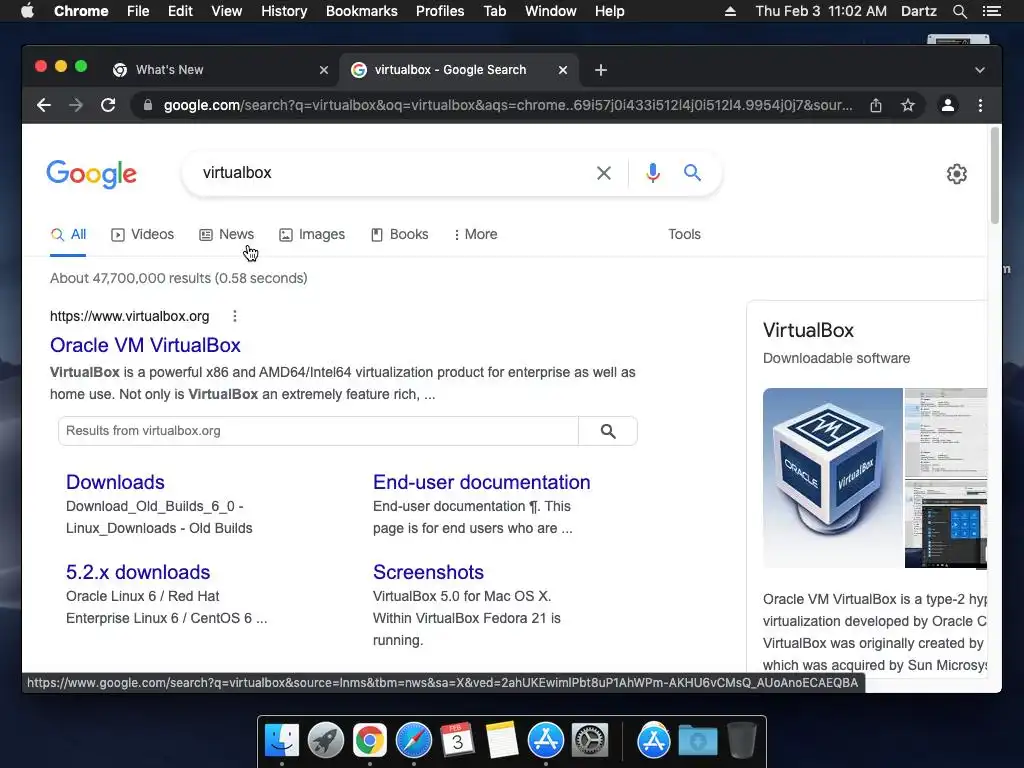
Task: Close the What's New tab
Action: coord(323,70)
